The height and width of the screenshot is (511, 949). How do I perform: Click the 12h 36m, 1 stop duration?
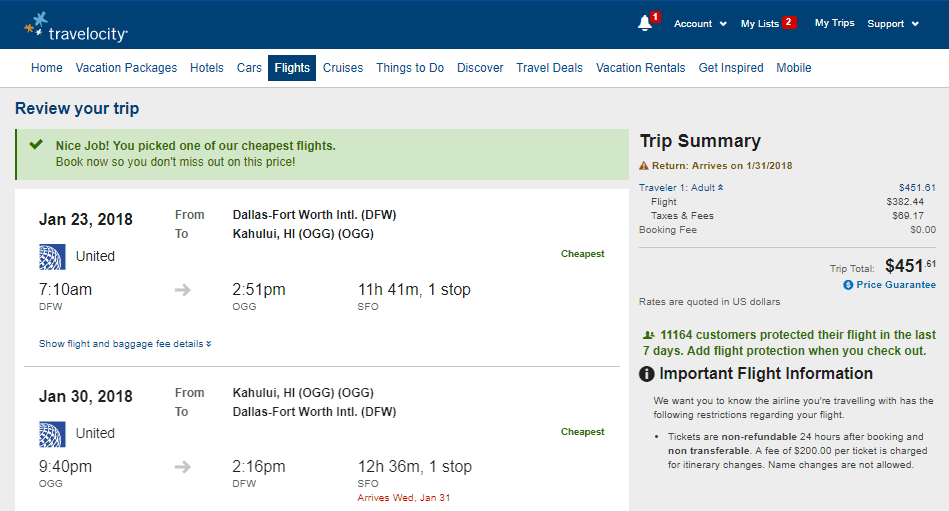click(415, 467)
